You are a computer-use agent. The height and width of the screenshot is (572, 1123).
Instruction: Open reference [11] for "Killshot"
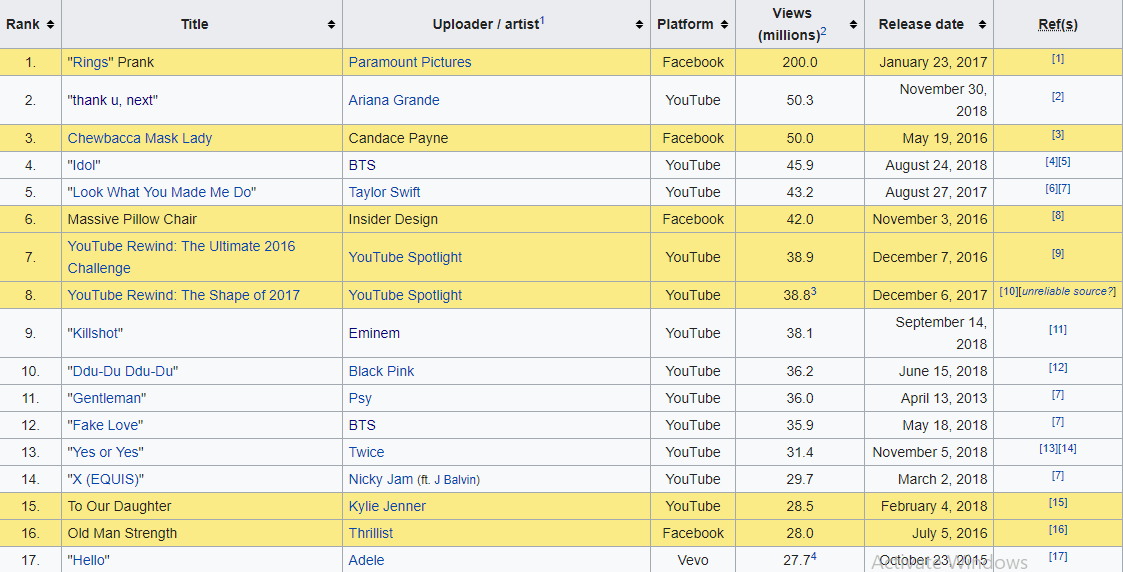coord(1058,329)
